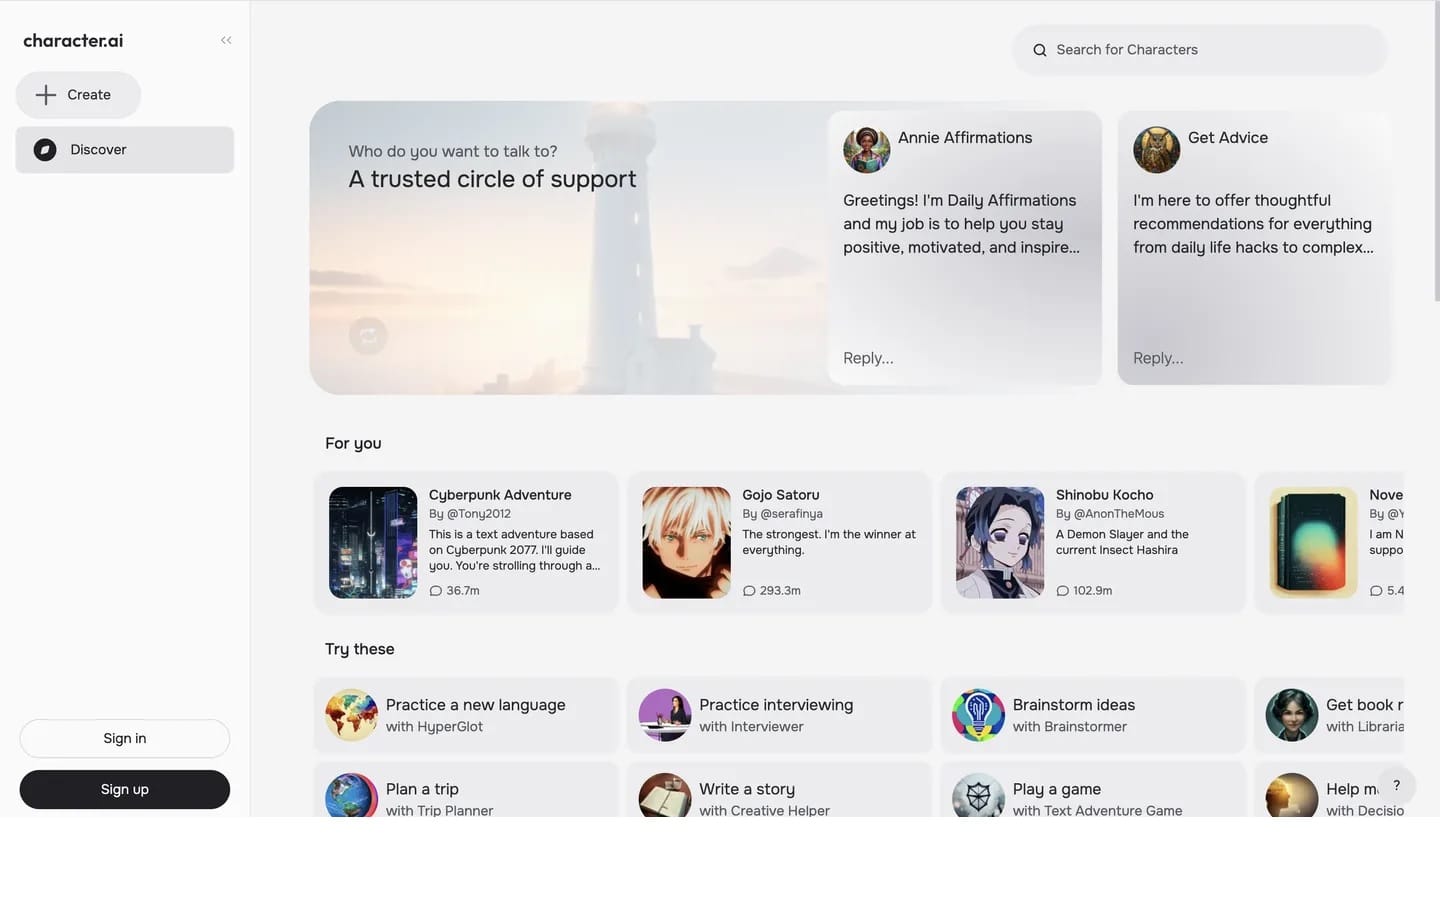Click author @AnonTheMous
Image resolution: width=1440 pixels, height=897 pixels.
click(x=1119, y=514)
